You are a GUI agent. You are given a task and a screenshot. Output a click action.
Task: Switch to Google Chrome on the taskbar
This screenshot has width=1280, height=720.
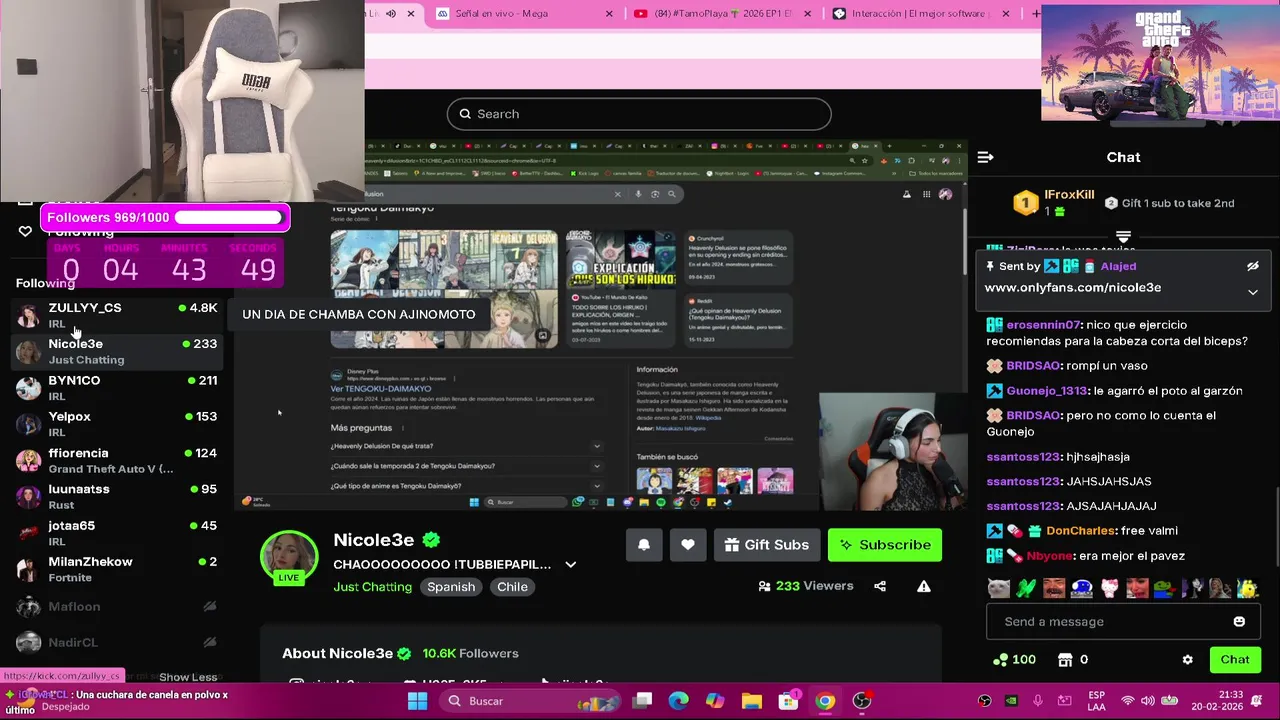[825, 701]
